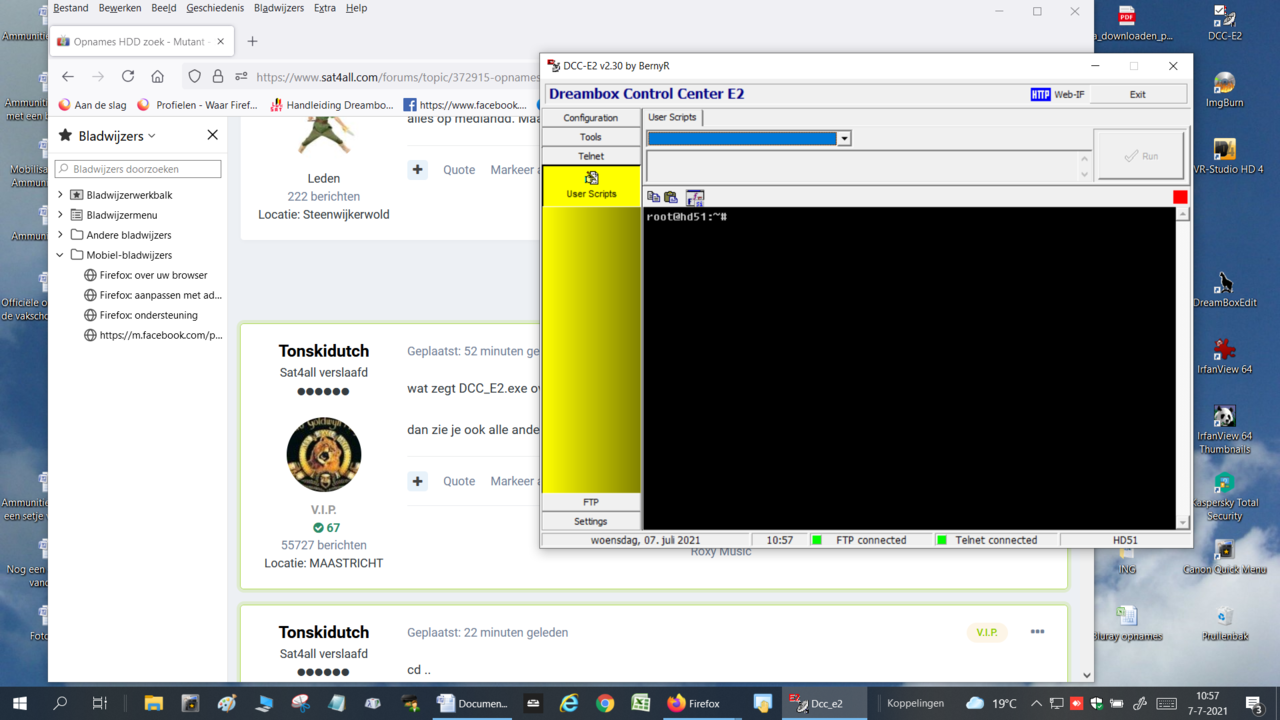Viewport: 1280px width, 720px height.
Task: Collapse the Mobiel-bladwijzers folder
Action: 60,255
